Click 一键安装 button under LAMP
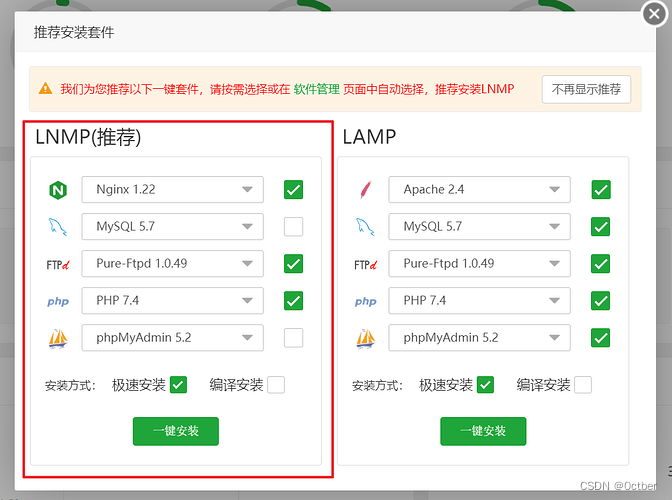 tap(483, 431)
